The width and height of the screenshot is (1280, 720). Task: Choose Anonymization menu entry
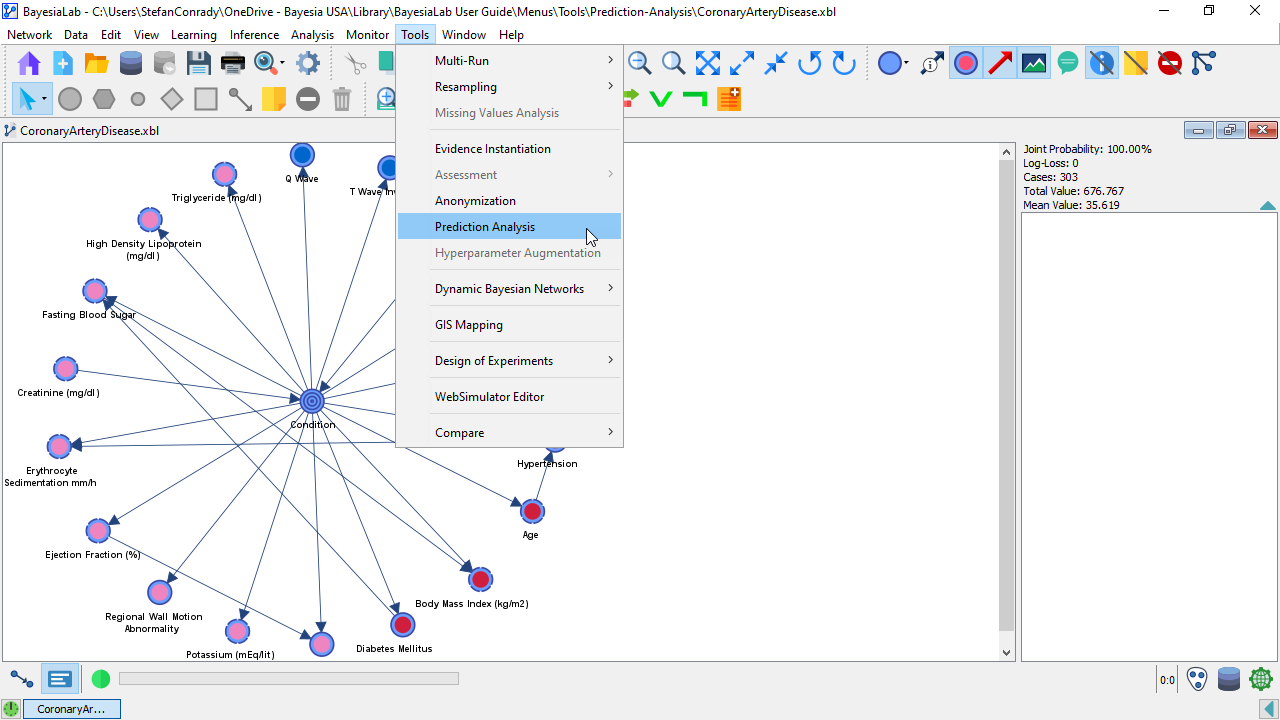coord(509,201)
